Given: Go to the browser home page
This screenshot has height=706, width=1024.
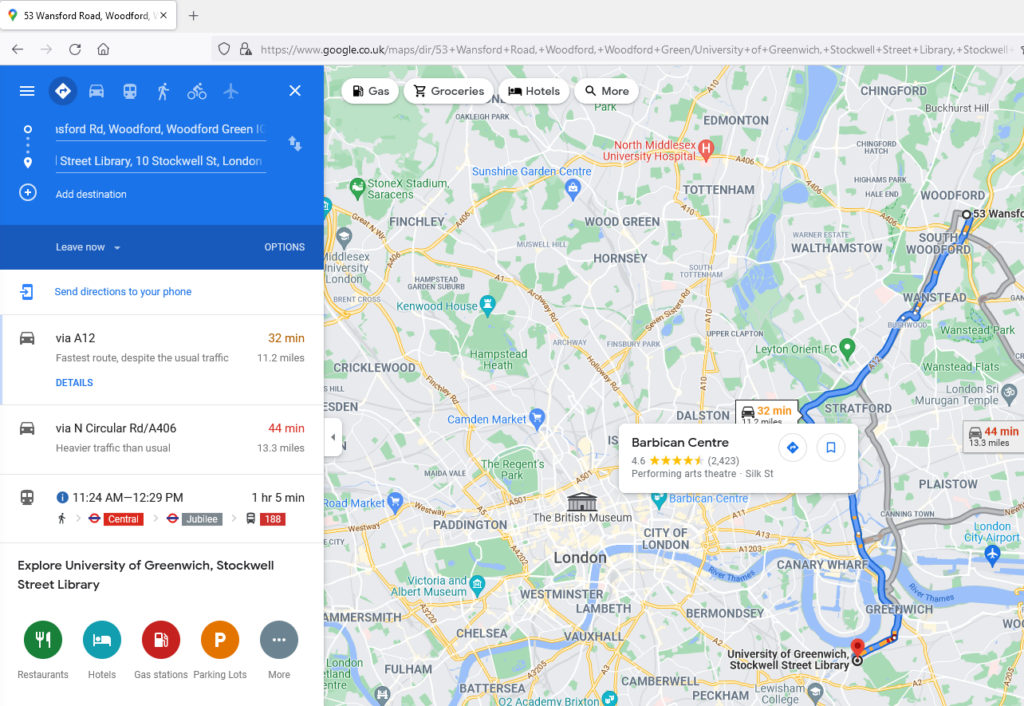Looking at the screenshot, I should (103, 49).
